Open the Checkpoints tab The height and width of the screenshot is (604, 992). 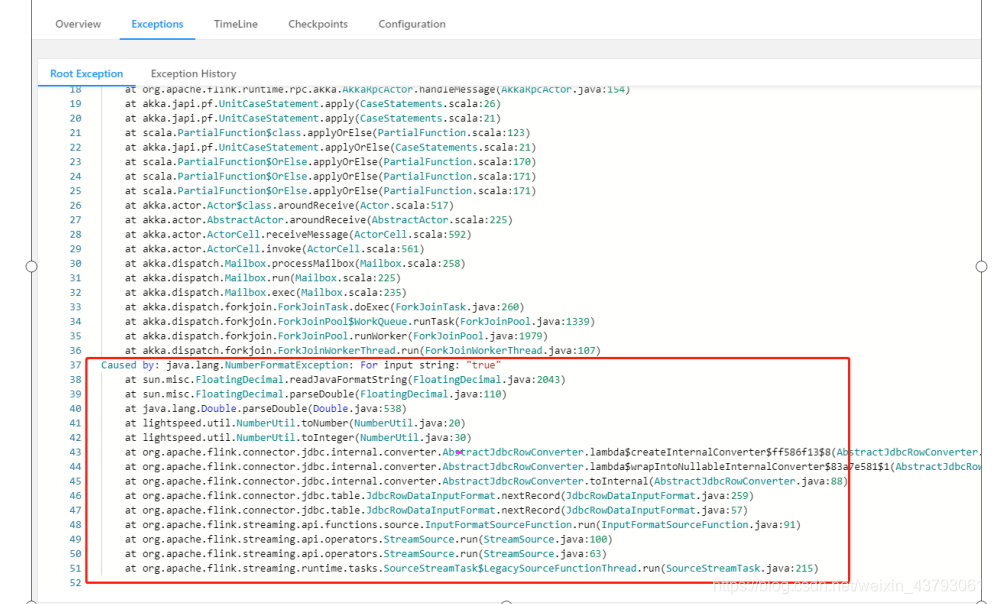pos(318,24)
